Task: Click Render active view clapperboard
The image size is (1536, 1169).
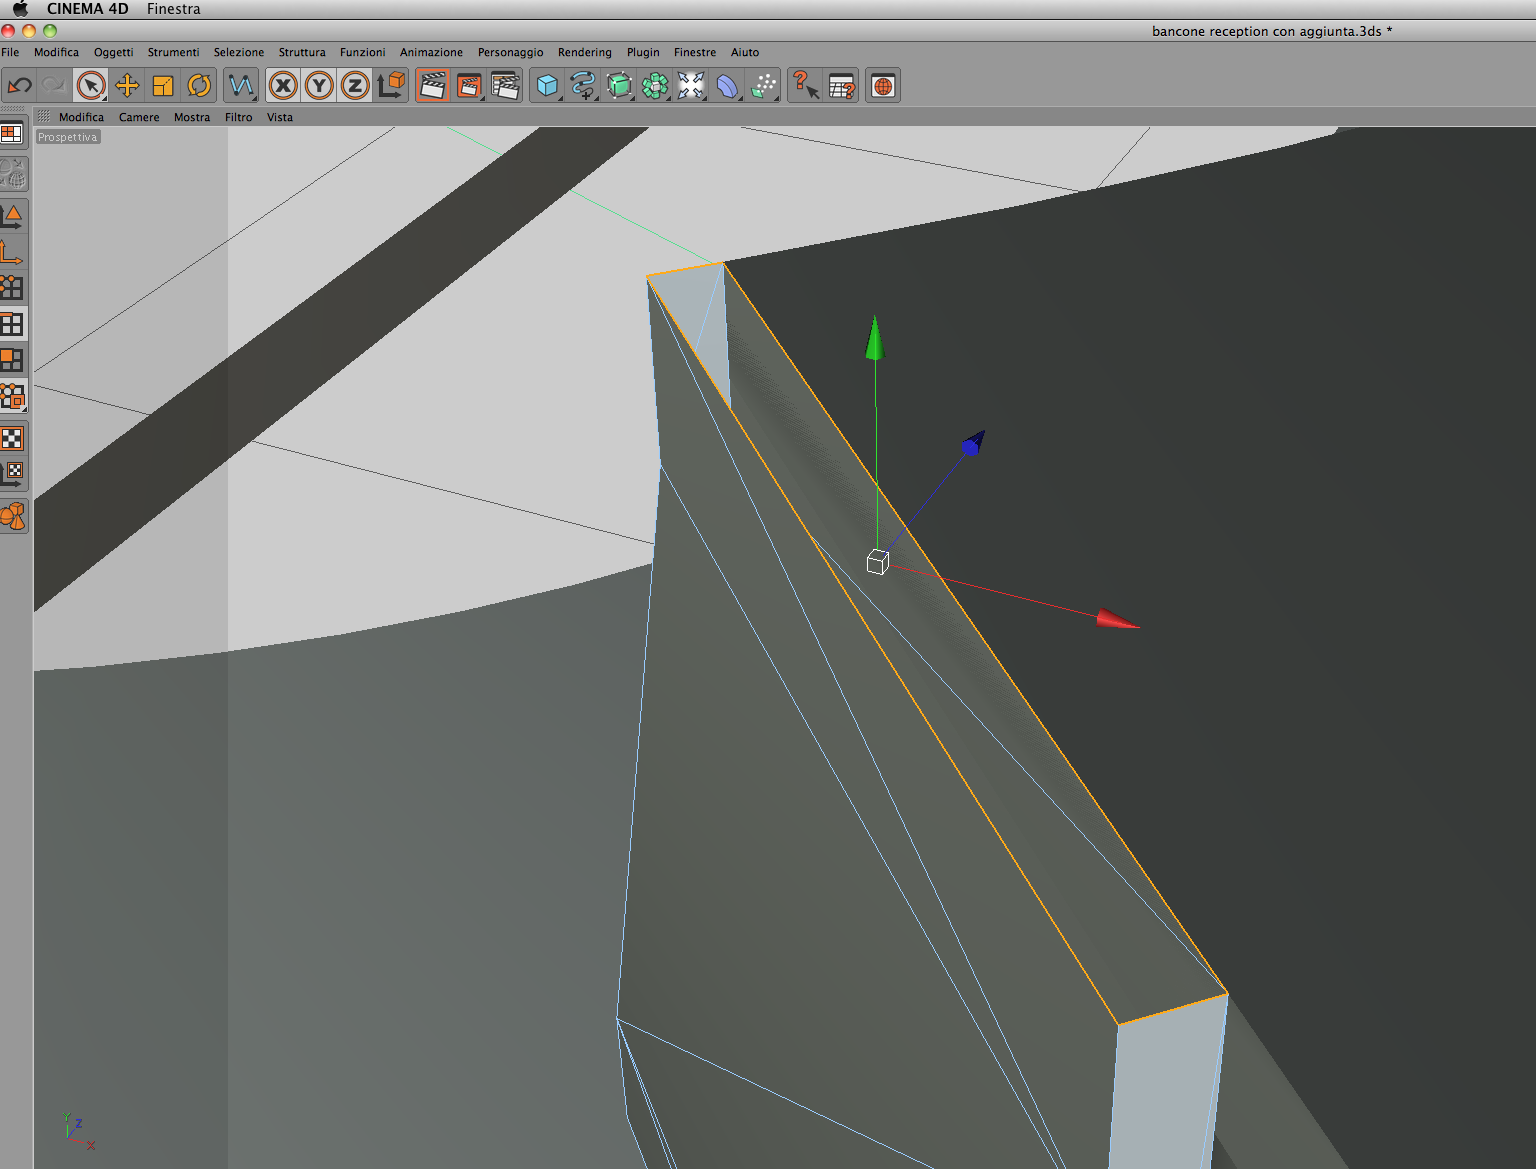Action: click(433, 86)
